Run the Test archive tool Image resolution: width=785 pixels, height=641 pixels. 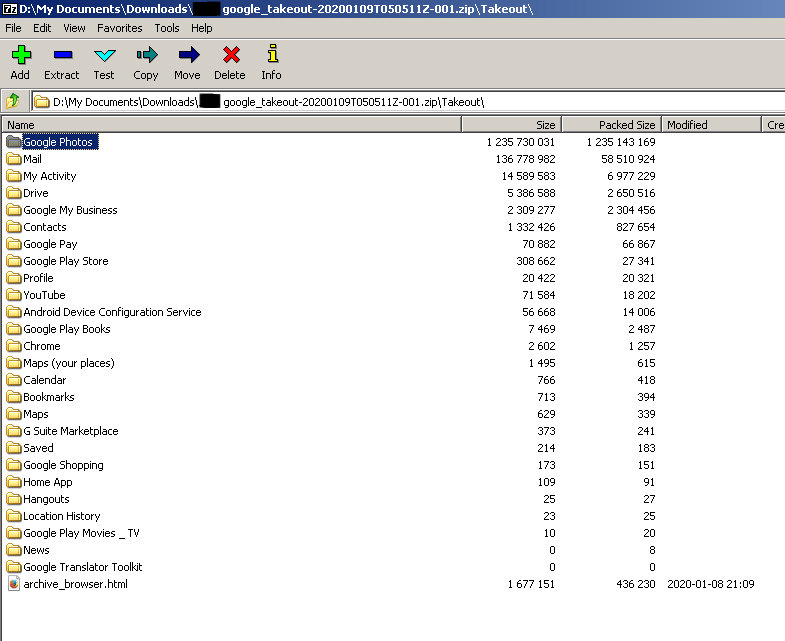coord(104,55)
